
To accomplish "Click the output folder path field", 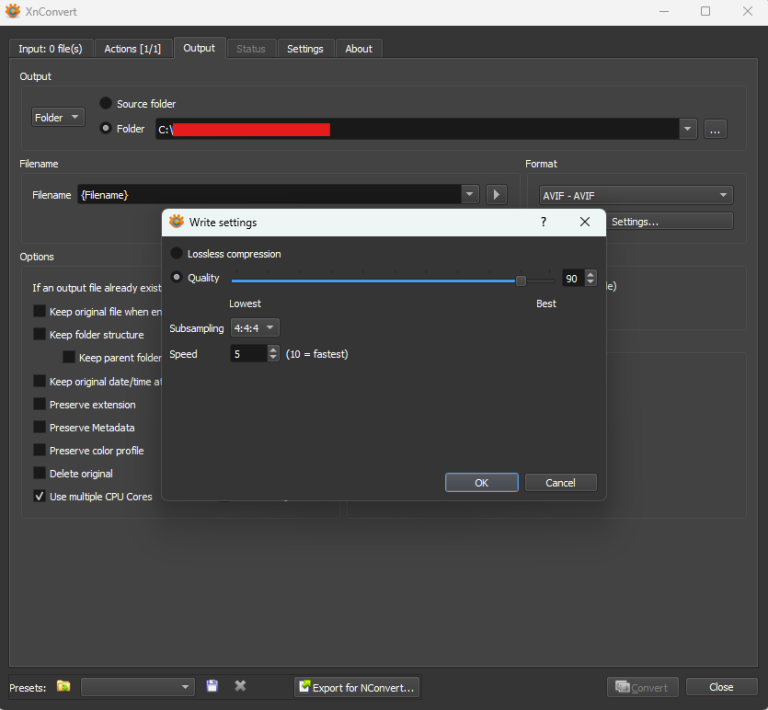I will (x=418, y=129).
